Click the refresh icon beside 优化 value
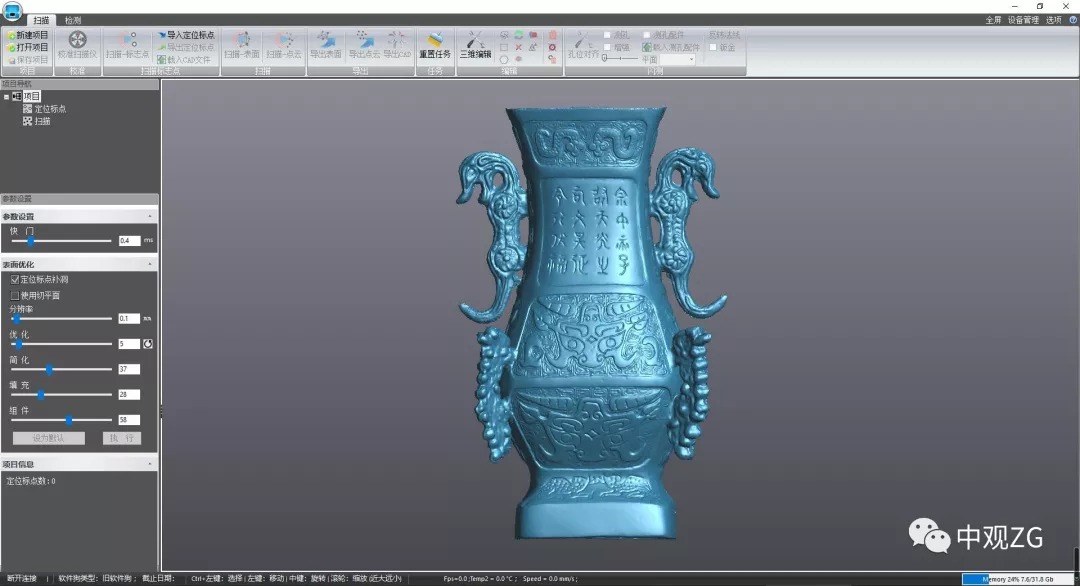Screen dimensions: 1080x586 pos(148,344)
